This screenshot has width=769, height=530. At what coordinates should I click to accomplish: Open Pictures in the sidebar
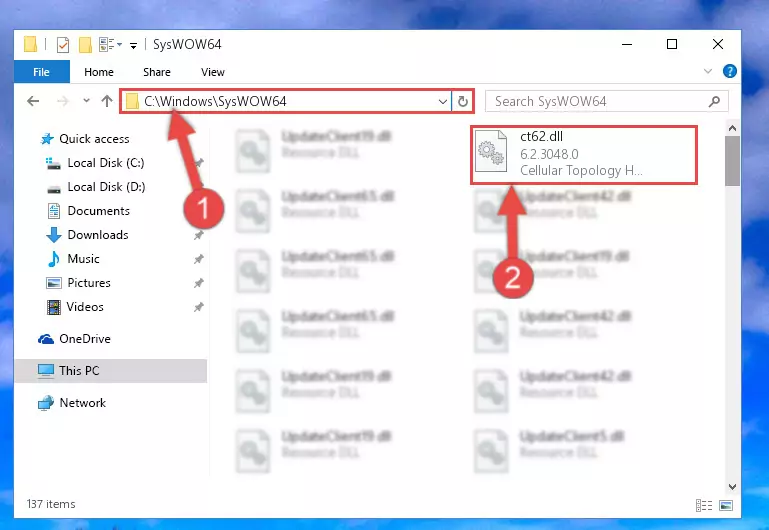[x=78, y=283]
